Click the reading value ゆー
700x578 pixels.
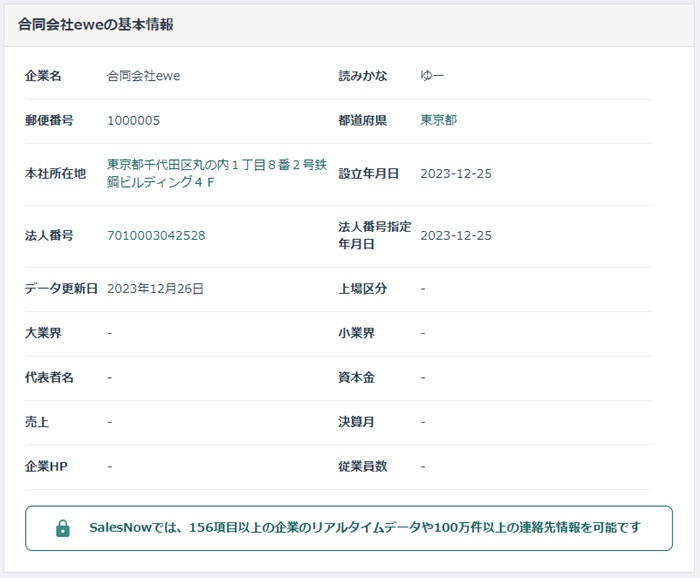[x=432, y=76]
